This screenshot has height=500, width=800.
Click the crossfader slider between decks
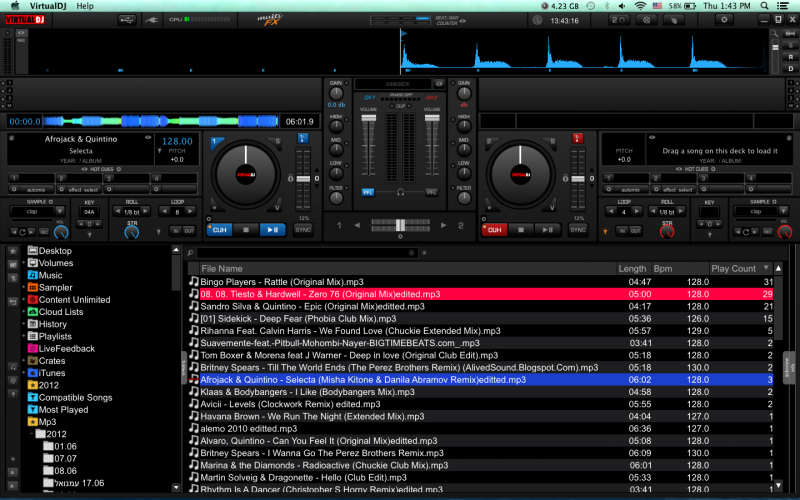coord(400,225)
